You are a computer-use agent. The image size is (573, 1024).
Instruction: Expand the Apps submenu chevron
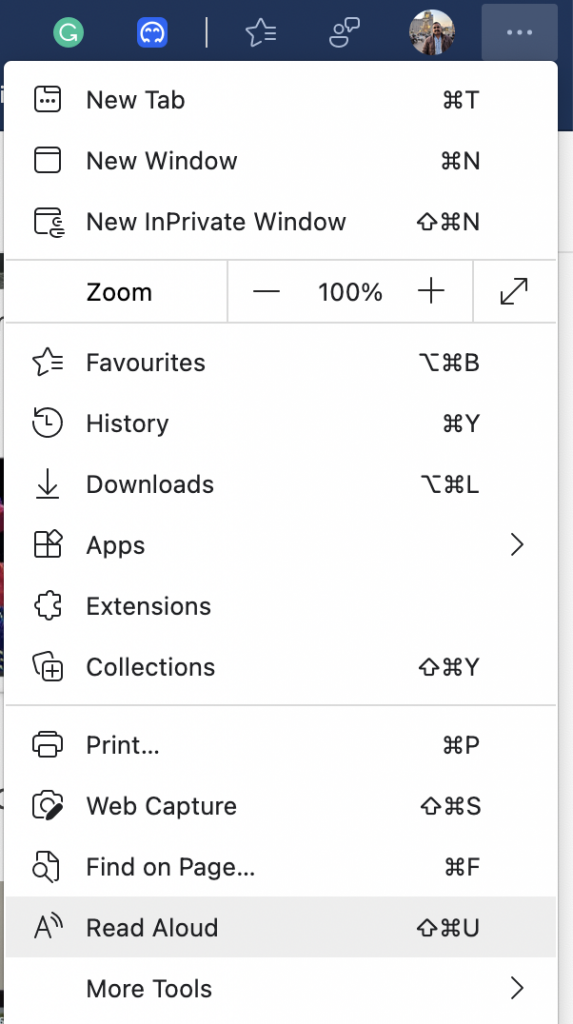point(517,544)
